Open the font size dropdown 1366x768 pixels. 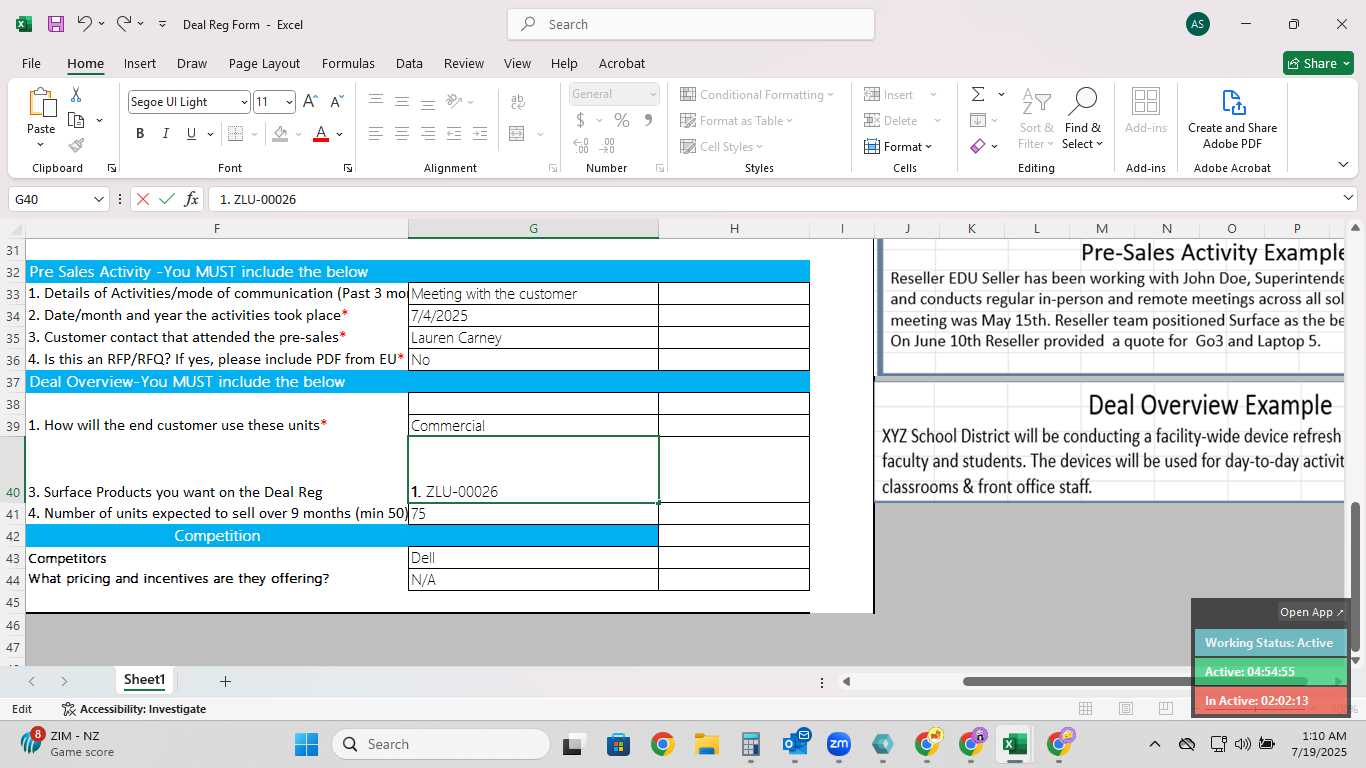(x=289, y=102)
